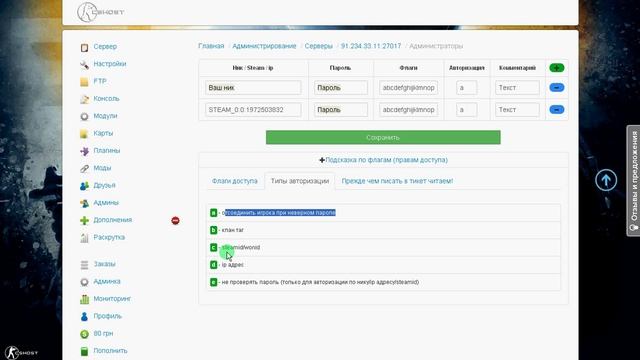Image resolution: width=640 pixels, height=360 pixels.
Task: Click the green 'd' ip адрес badge
Action: click(x=213, y=265)
